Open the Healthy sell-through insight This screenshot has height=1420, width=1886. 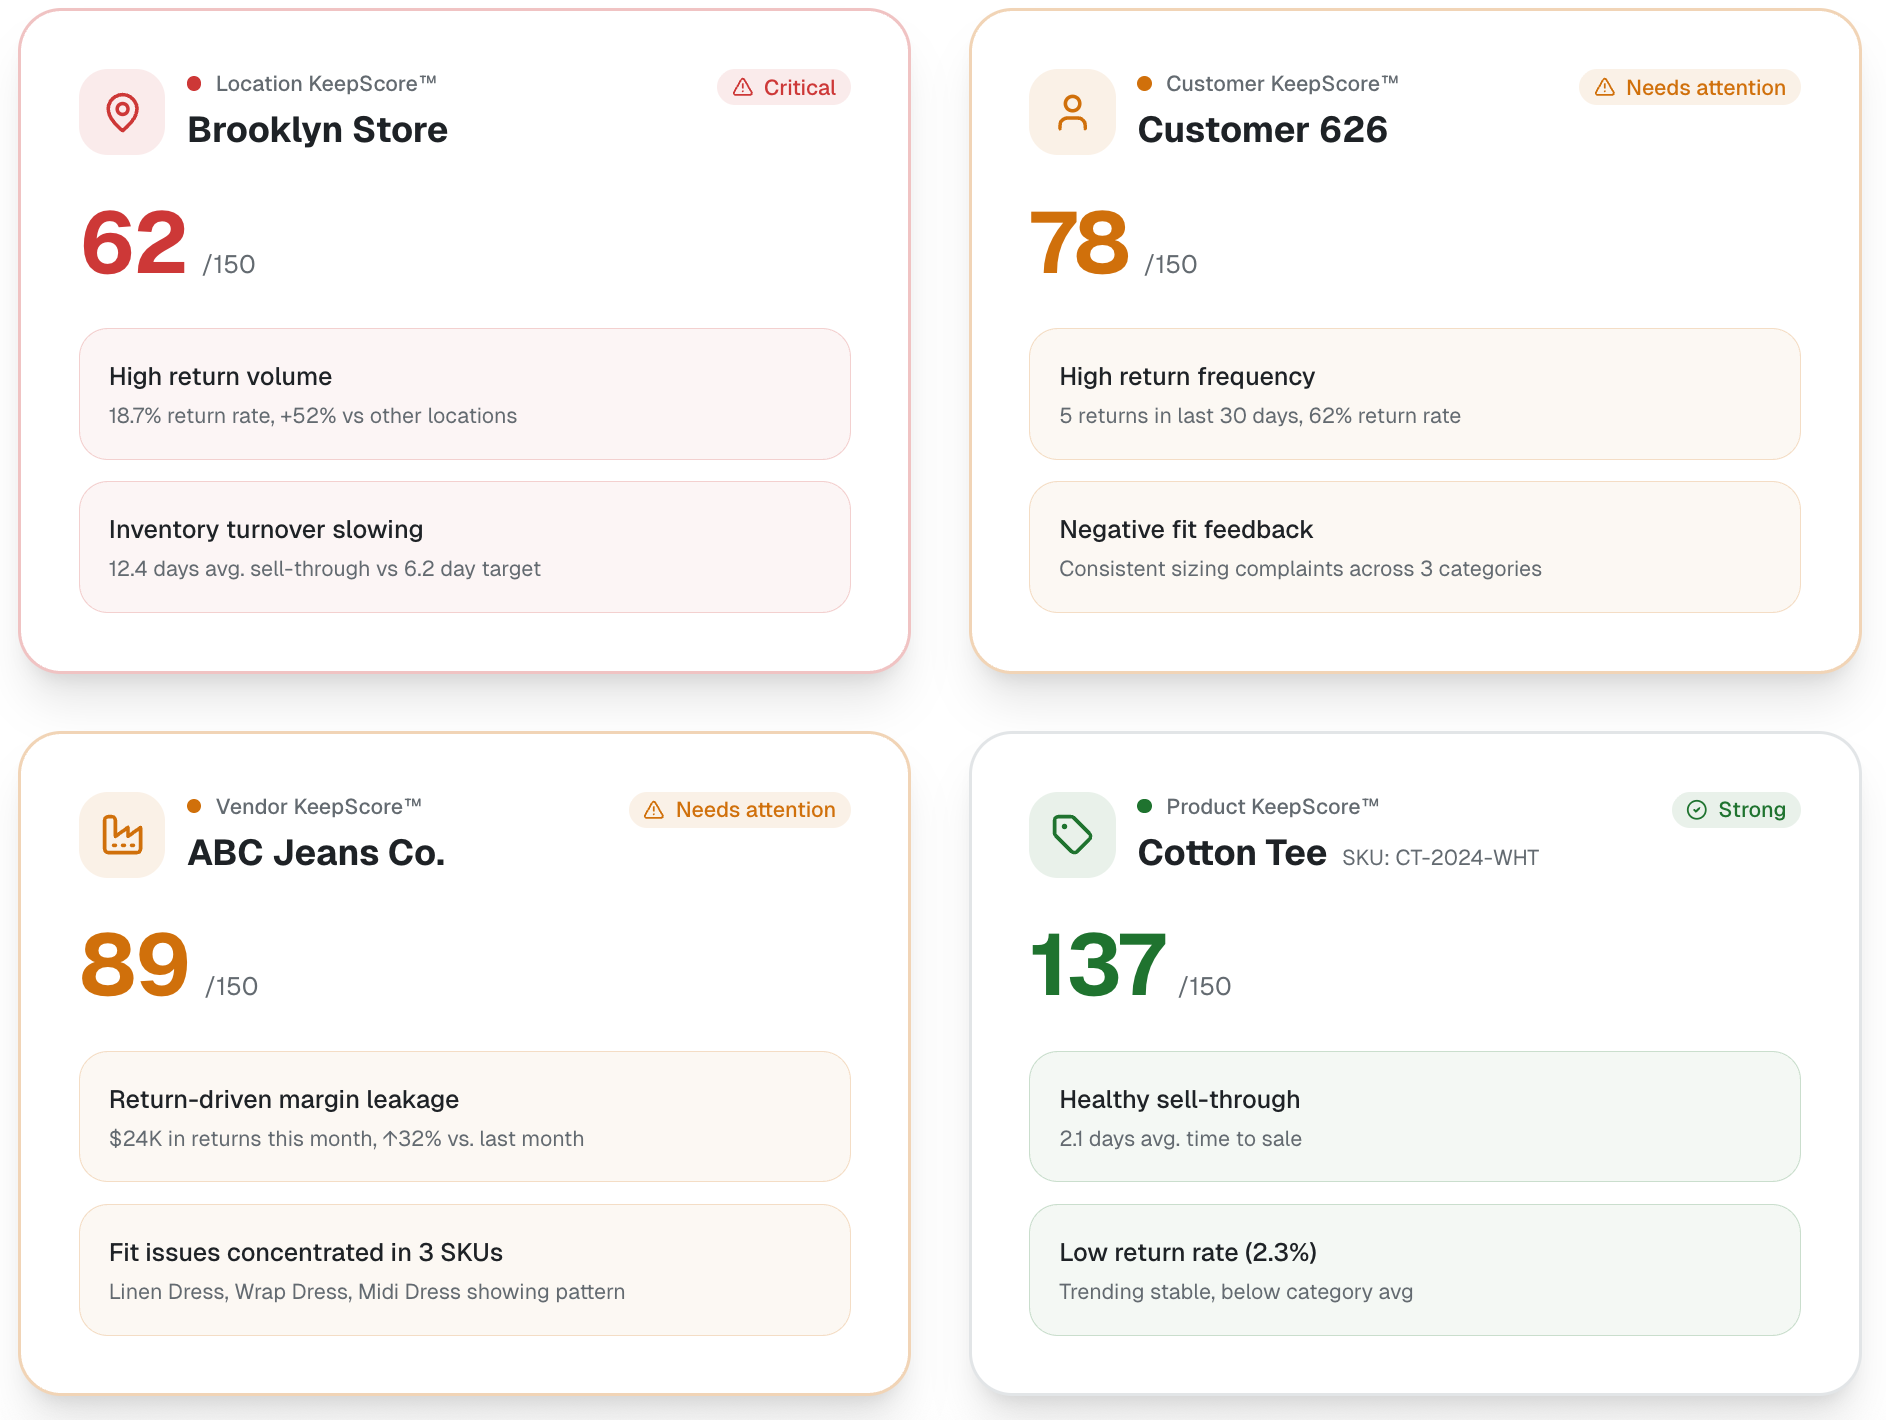[1414, 1116]
